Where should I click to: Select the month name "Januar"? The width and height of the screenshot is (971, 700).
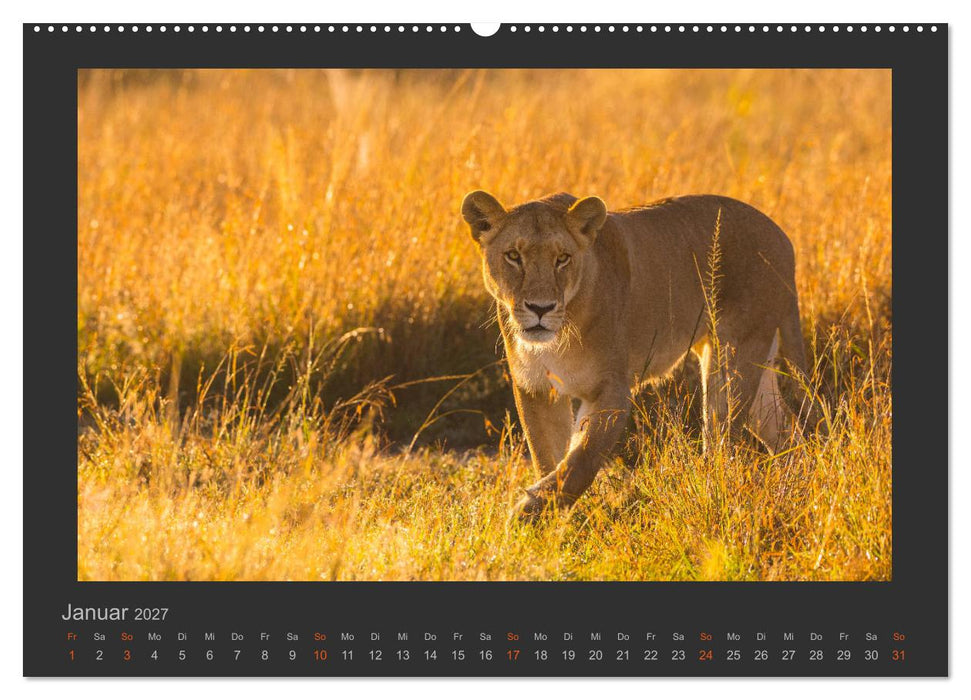95,612
